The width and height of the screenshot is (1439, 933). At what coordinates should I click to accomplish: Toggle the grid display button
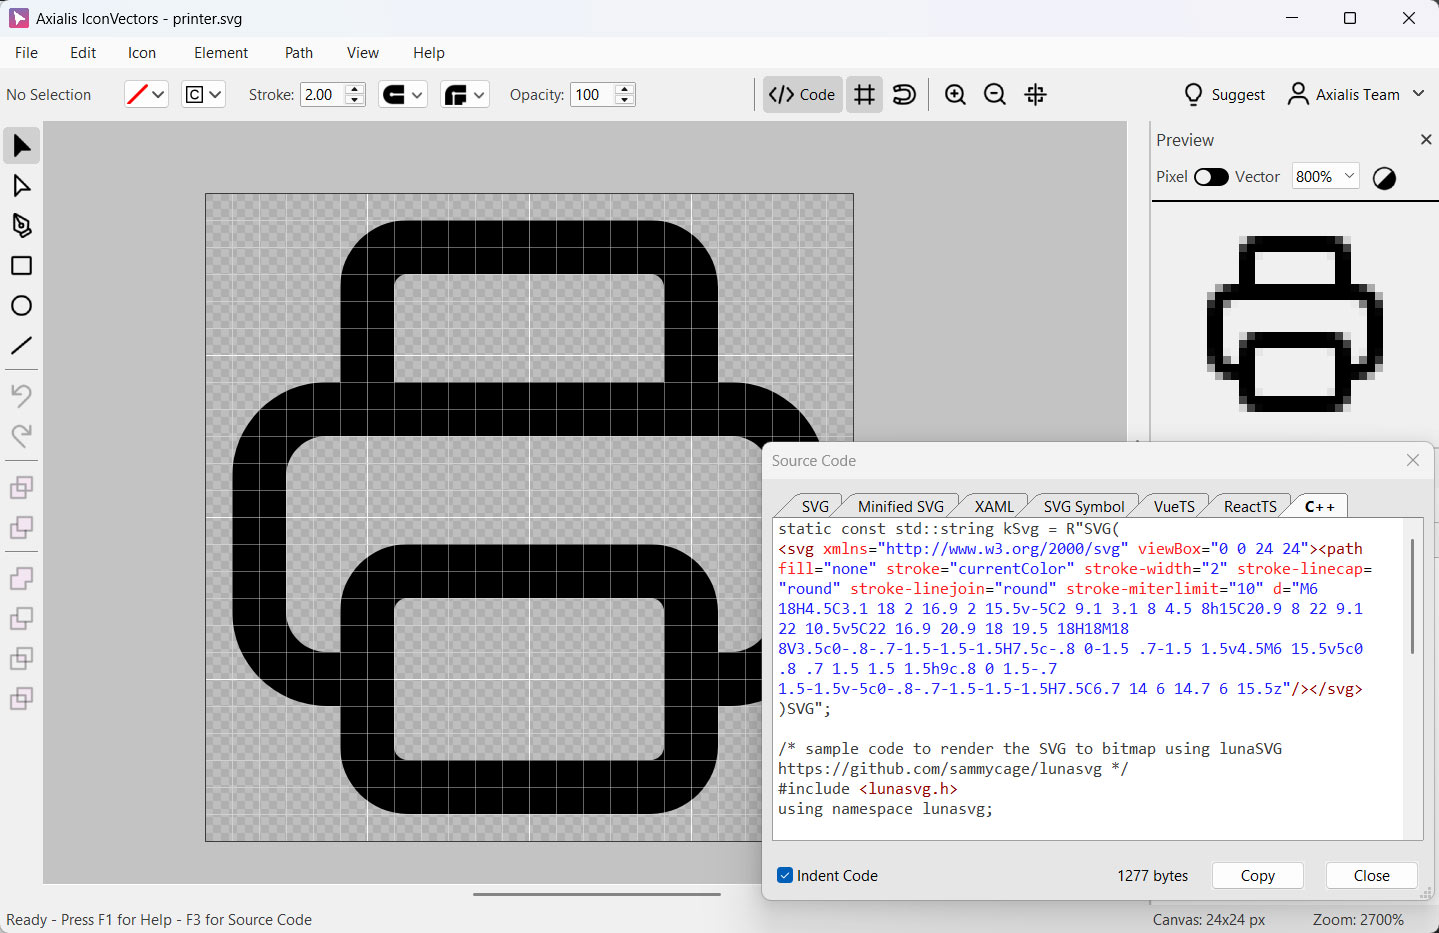(865, 95)
